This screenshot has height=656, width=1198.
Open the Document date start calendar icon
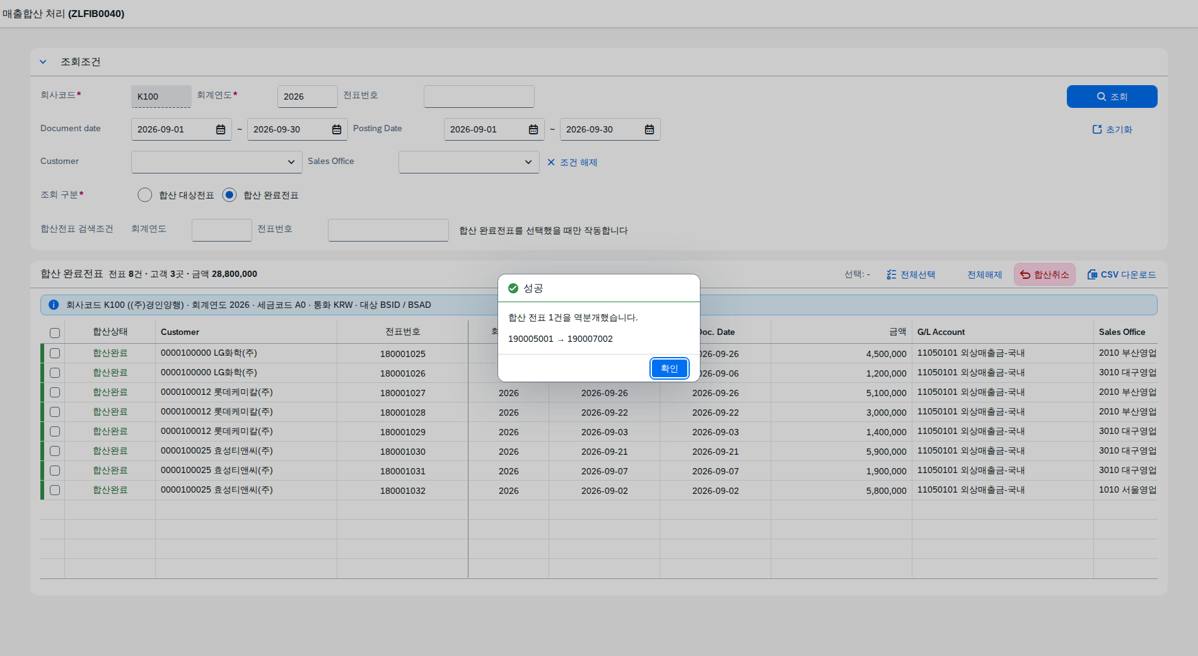click(x=221, y=129)
